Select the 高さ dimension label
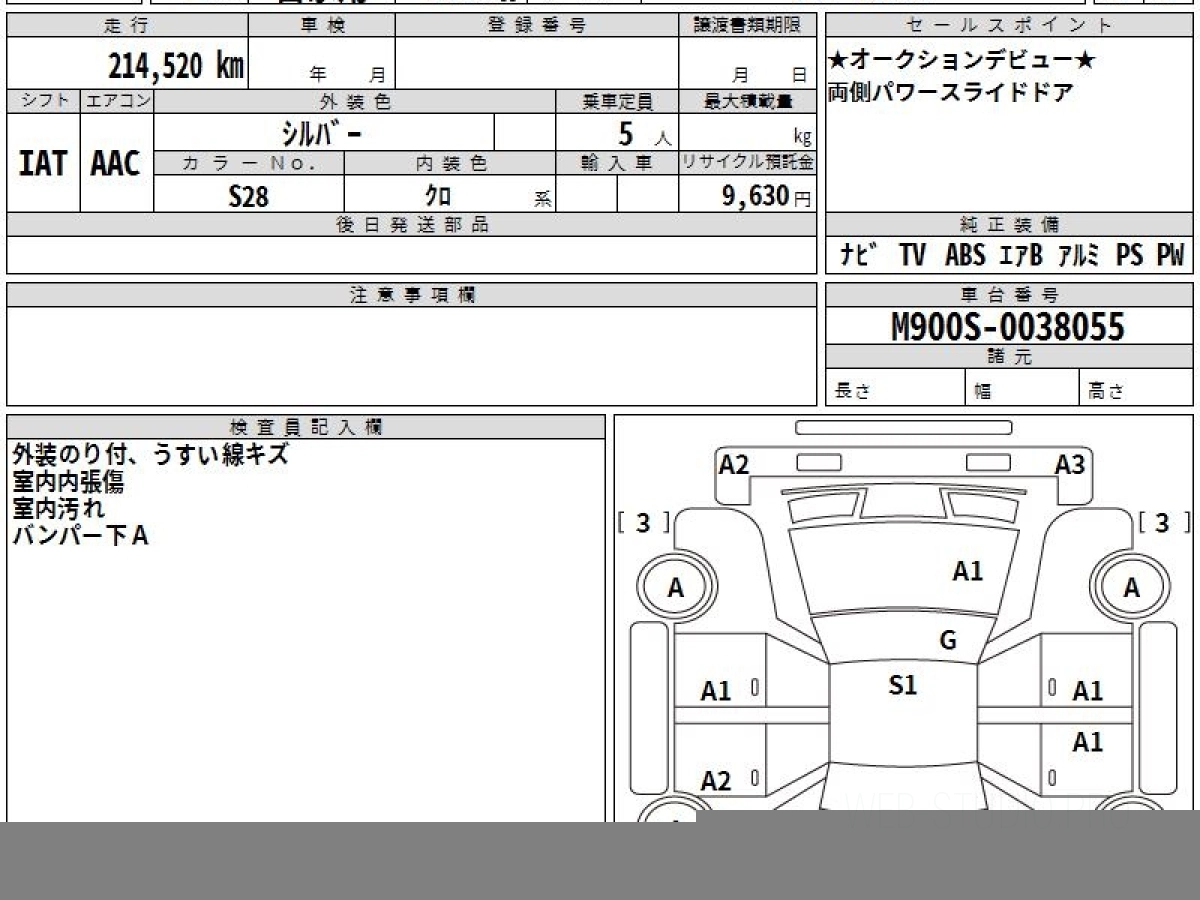This screenshot has width=1200, height=900. pyautogui.click(x=1106, y=392)
